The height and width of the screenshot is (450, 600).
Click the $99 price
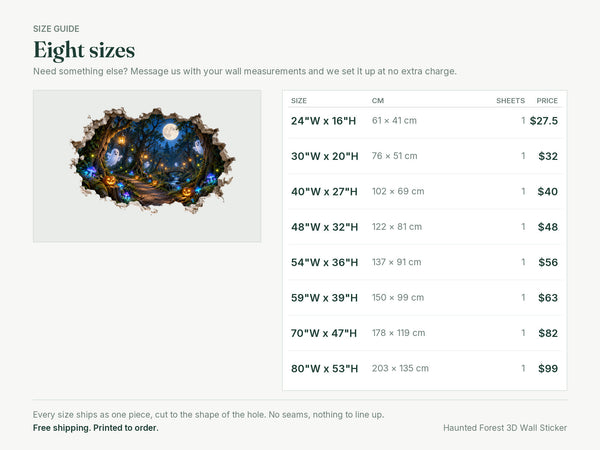(548, 368)
